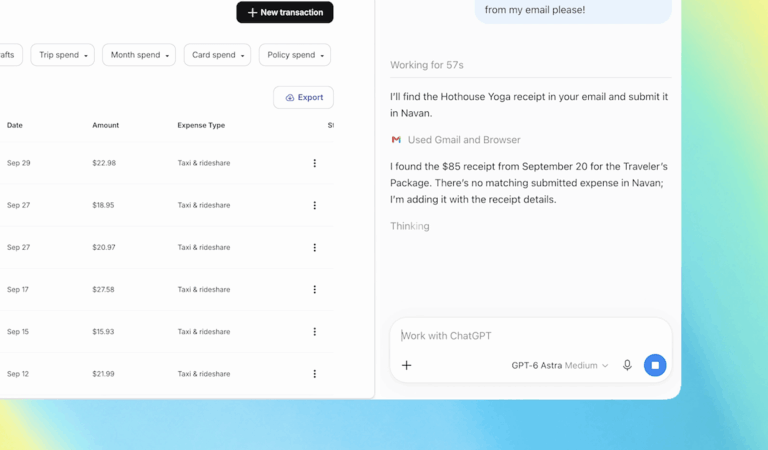Viewport: 768px width, 450px height.
Task: Sort by Date column header
Action: (x=15, y=125)
